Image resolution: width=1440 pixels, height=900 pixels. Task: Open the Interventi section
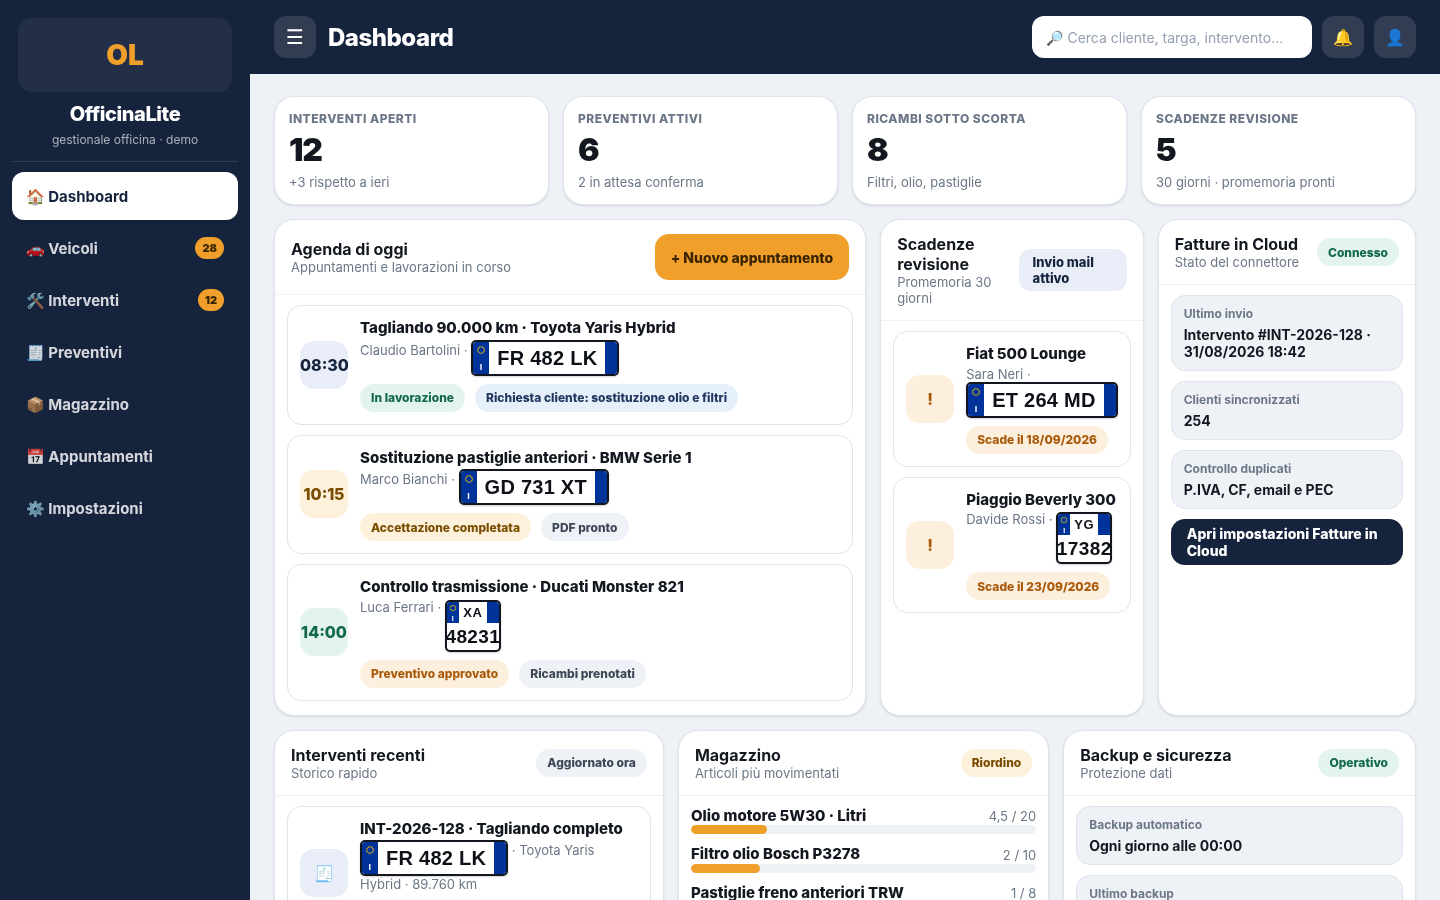pyautogui.click(x=125, y=300)
